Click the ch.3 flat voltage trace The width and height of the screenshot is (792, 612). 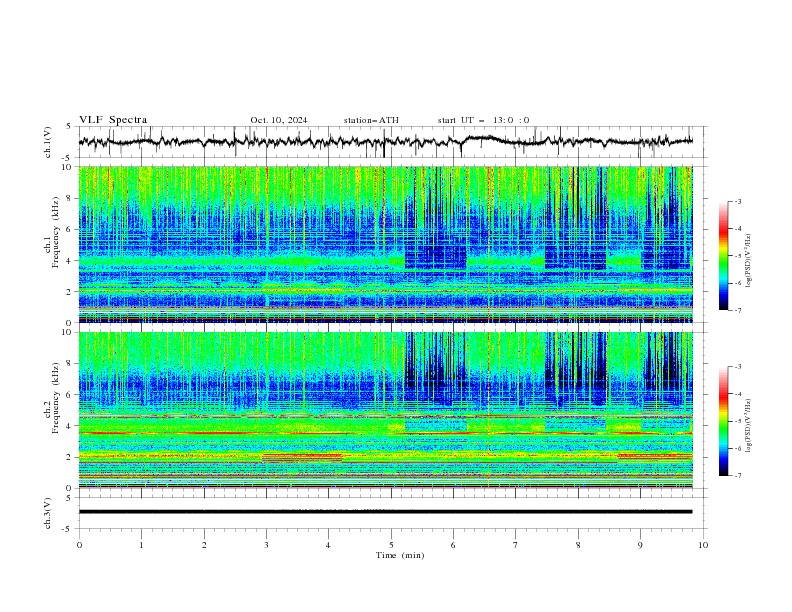point(385,512)
